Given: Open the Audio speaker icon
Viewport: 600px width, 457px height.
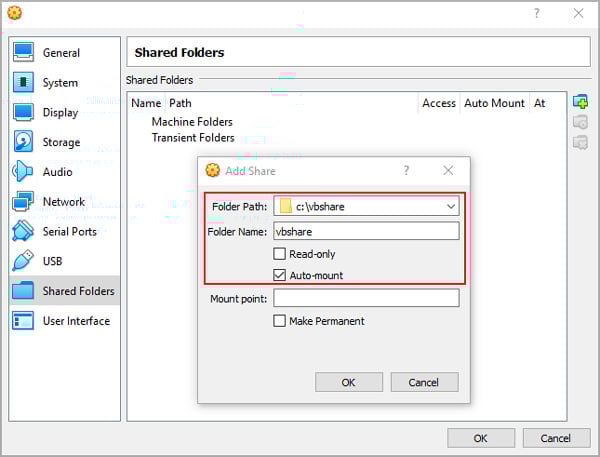Looking at the screenshot, I should (23, 171).
